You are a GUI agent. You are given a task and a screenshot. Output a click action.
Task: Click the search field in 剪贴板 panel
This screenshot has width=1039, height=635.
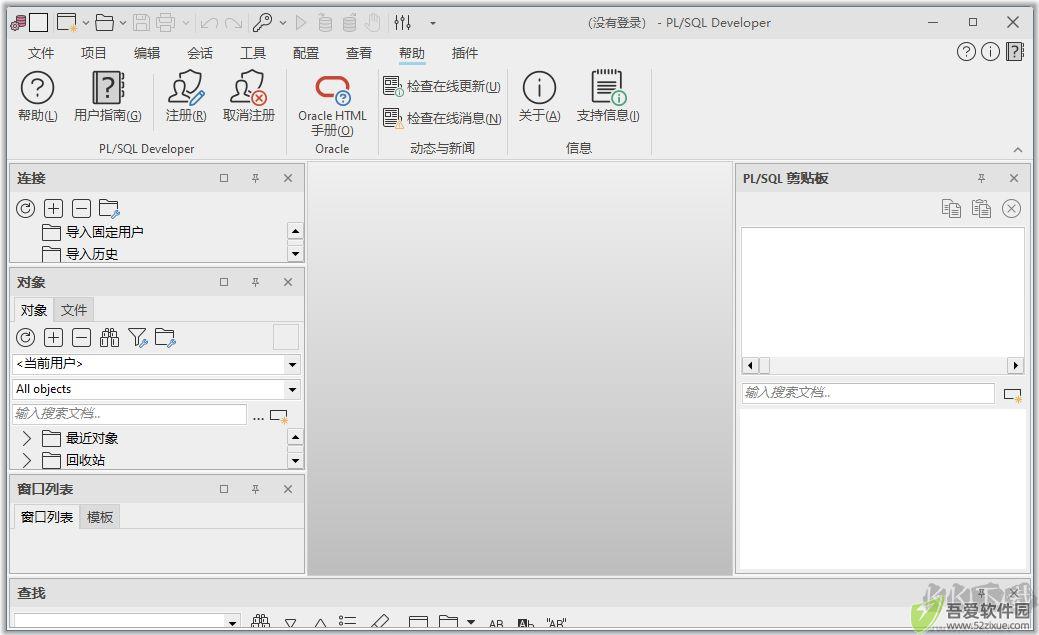point(868,393)
